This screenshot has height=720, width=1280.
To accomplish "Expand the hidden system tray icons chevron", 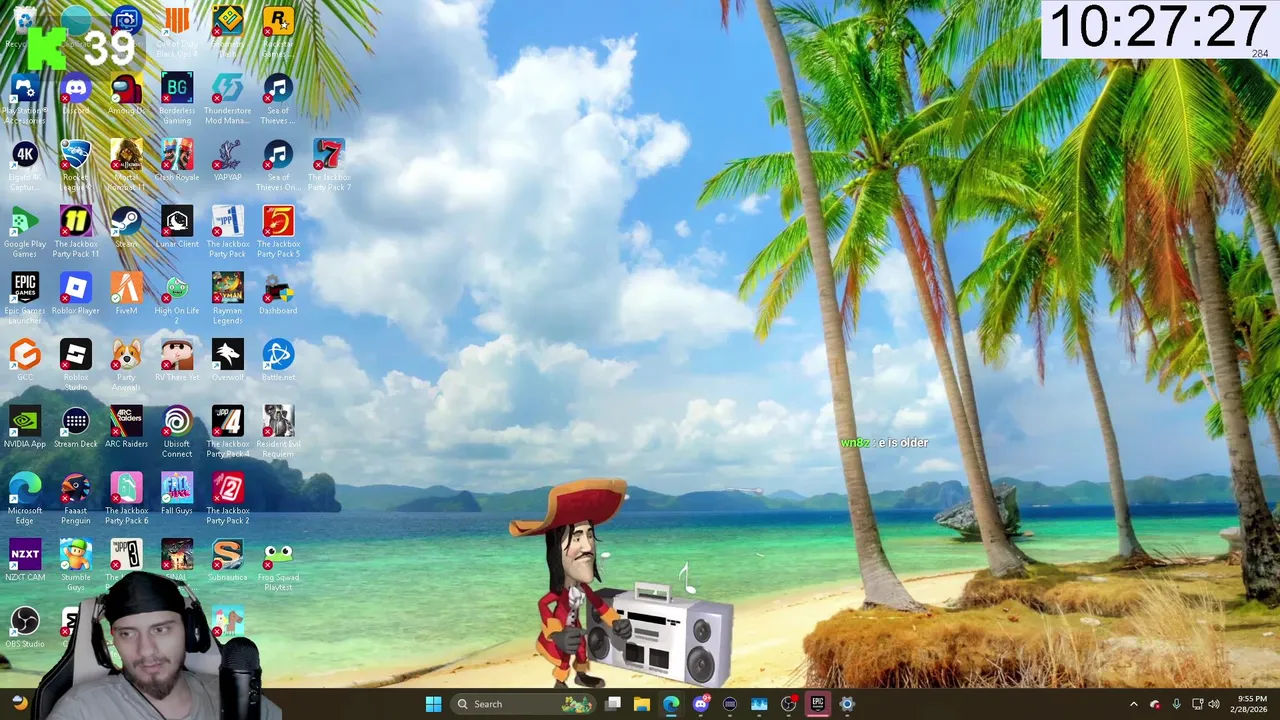I will 1133,704.
